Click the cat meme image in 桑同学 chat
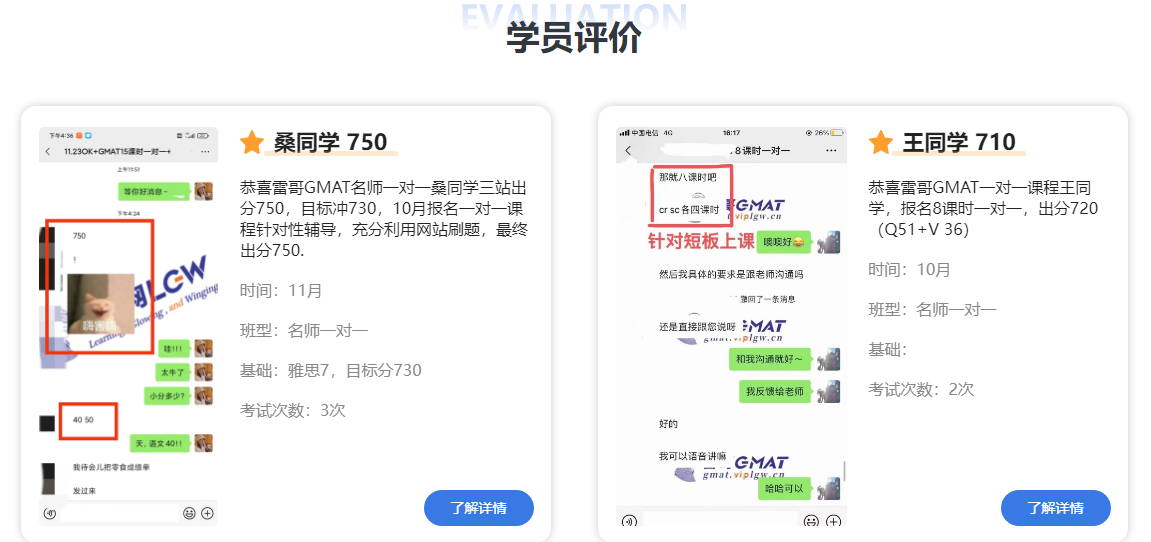Viewport: 1151px width, 542px height. tap(100, 305)
